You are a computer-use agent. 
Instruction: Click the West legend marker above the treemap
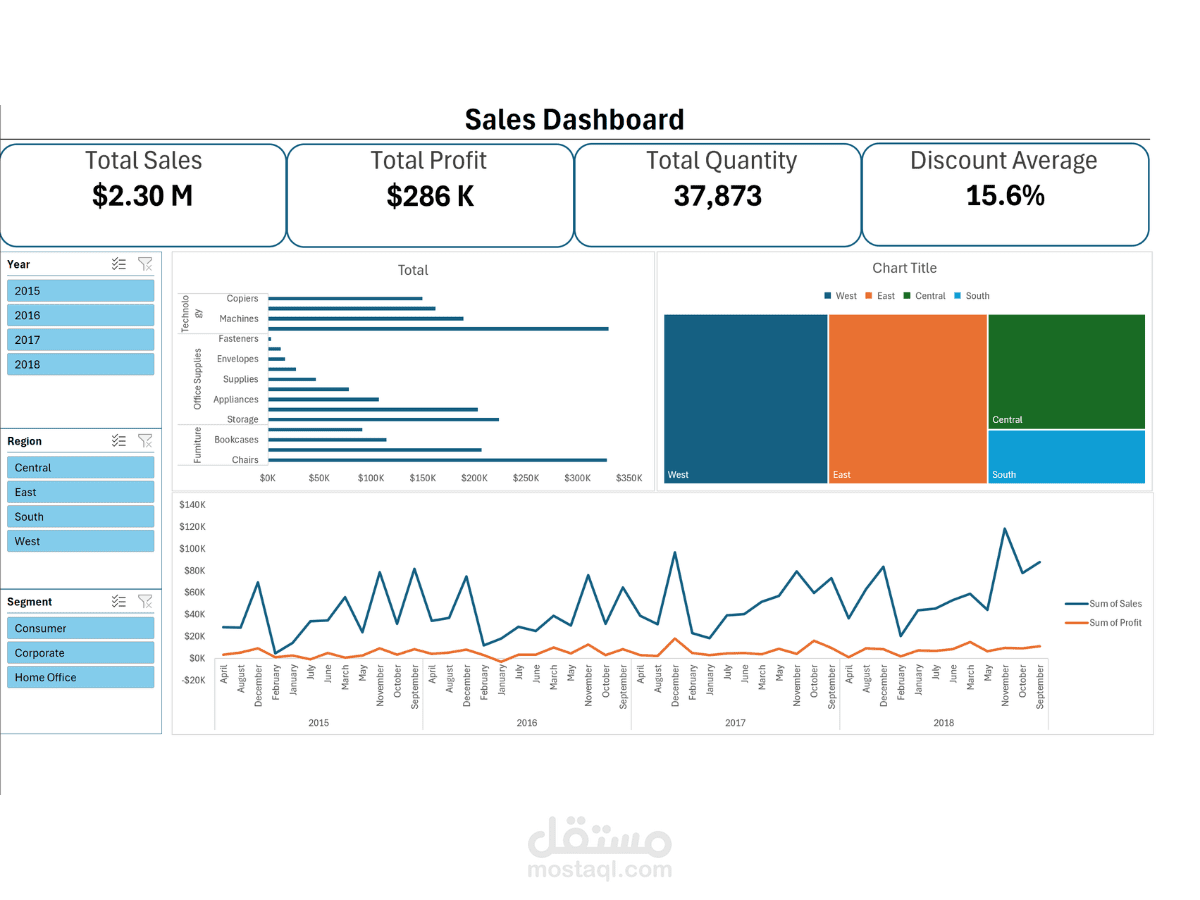[x=828, y=295]
